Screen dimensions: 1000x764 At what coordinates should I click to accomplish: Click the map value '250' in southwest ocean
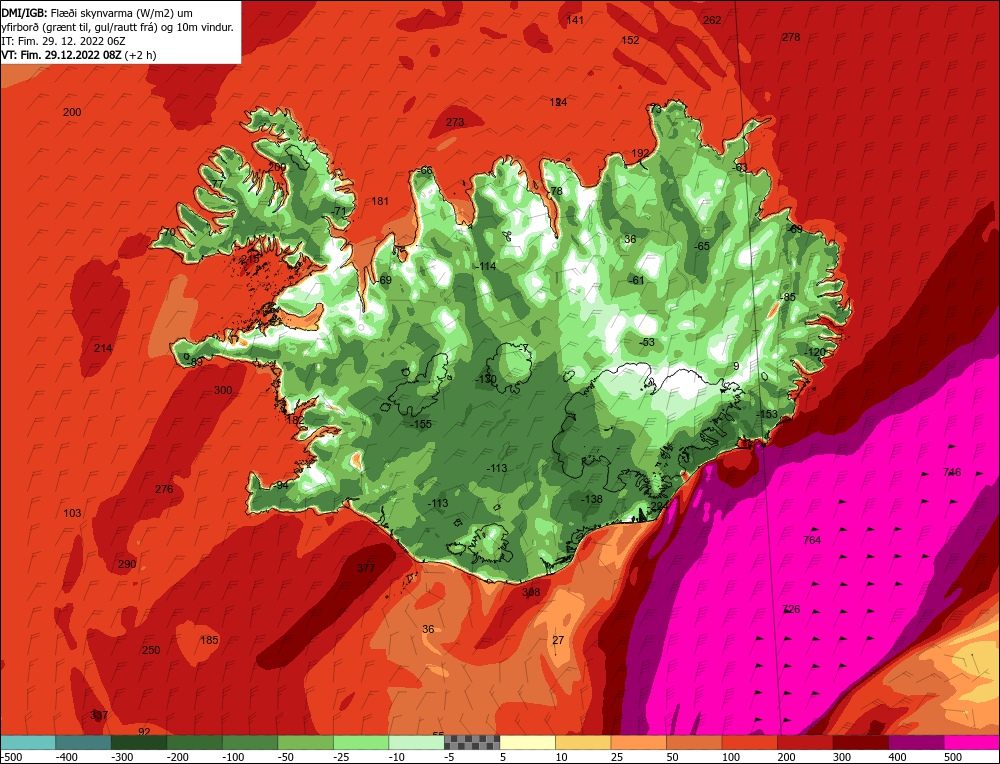151,650
